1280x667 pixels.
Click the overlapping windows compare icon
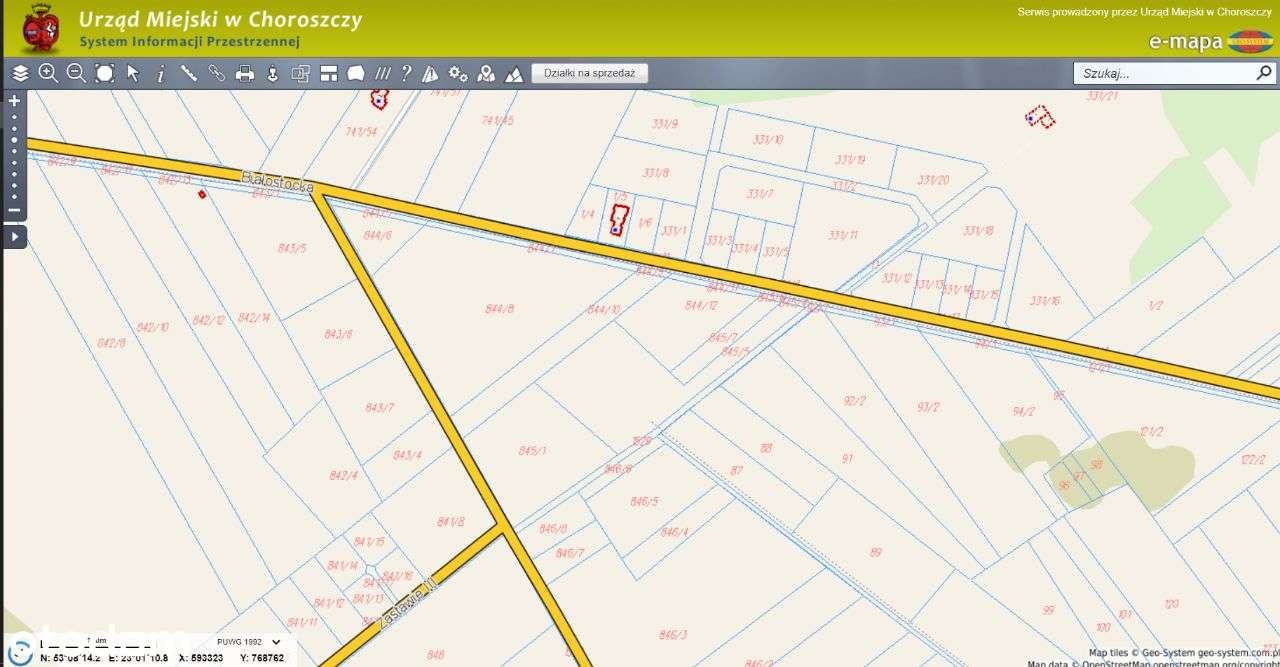300,73
